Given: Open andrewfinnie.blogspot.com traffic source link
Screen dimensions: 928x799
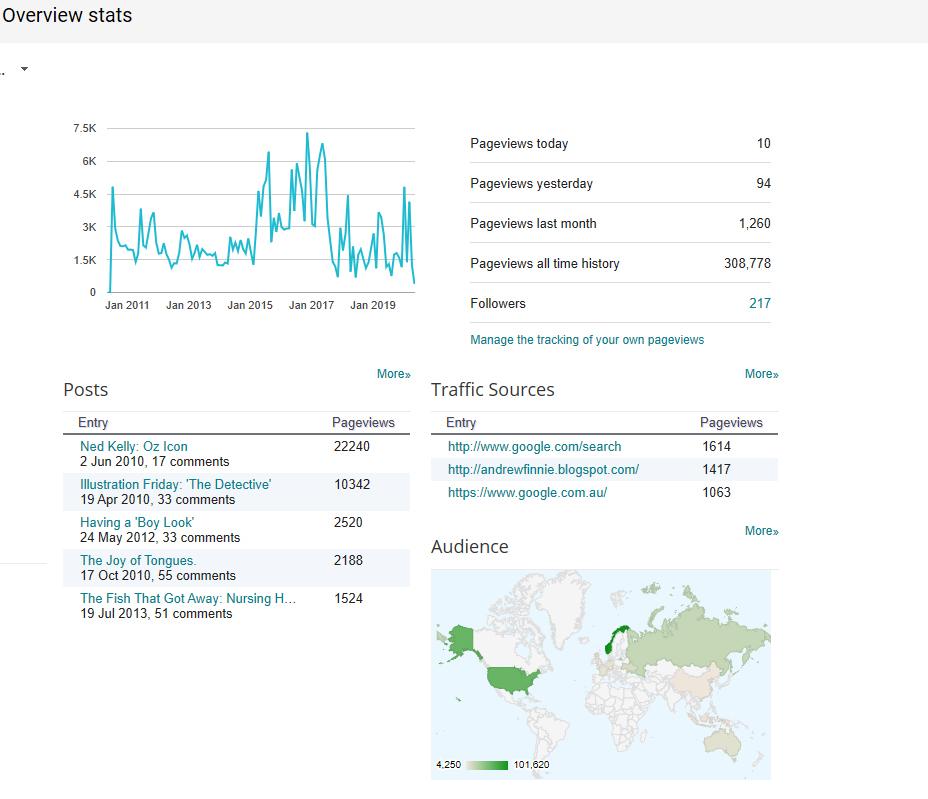Looking at the screenshot, I should click(543, 469).
